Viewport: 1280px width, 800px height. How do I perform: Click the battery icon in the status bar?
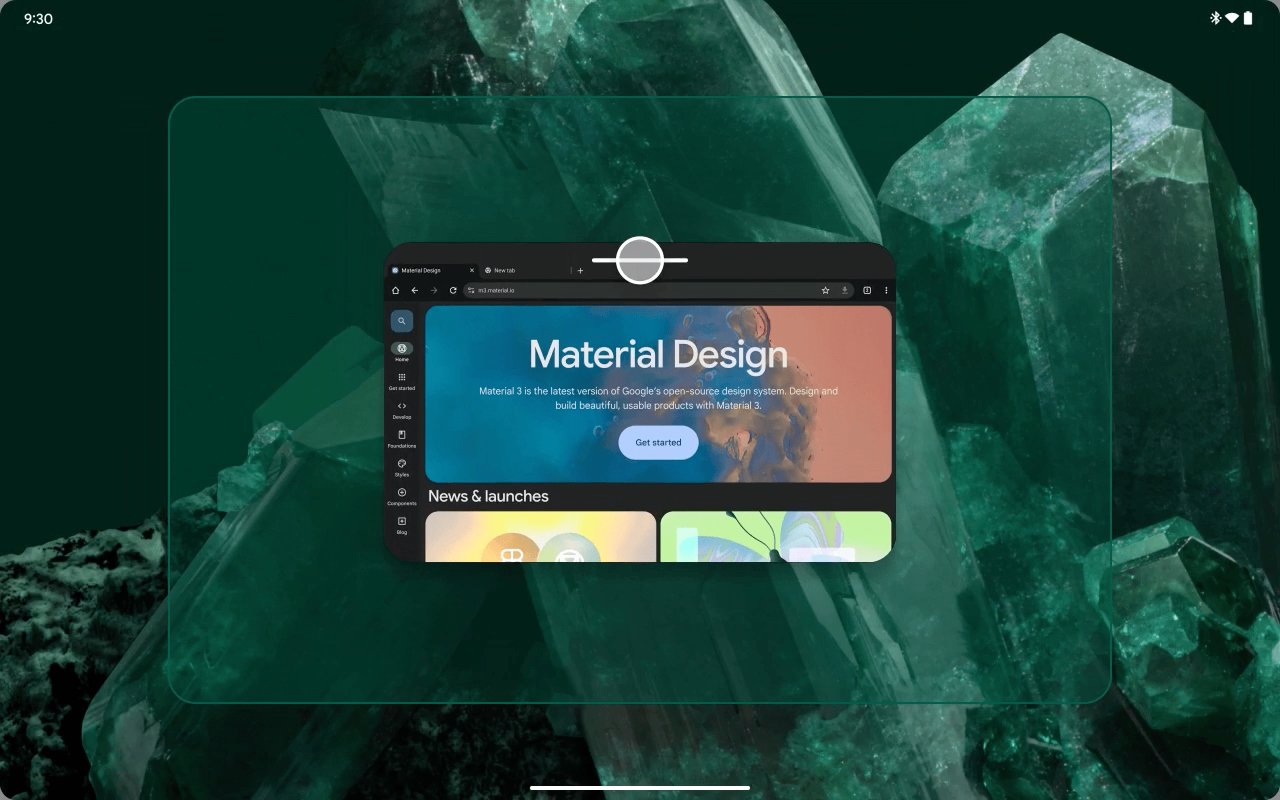pyautogui.click(x=1248, y=18)
